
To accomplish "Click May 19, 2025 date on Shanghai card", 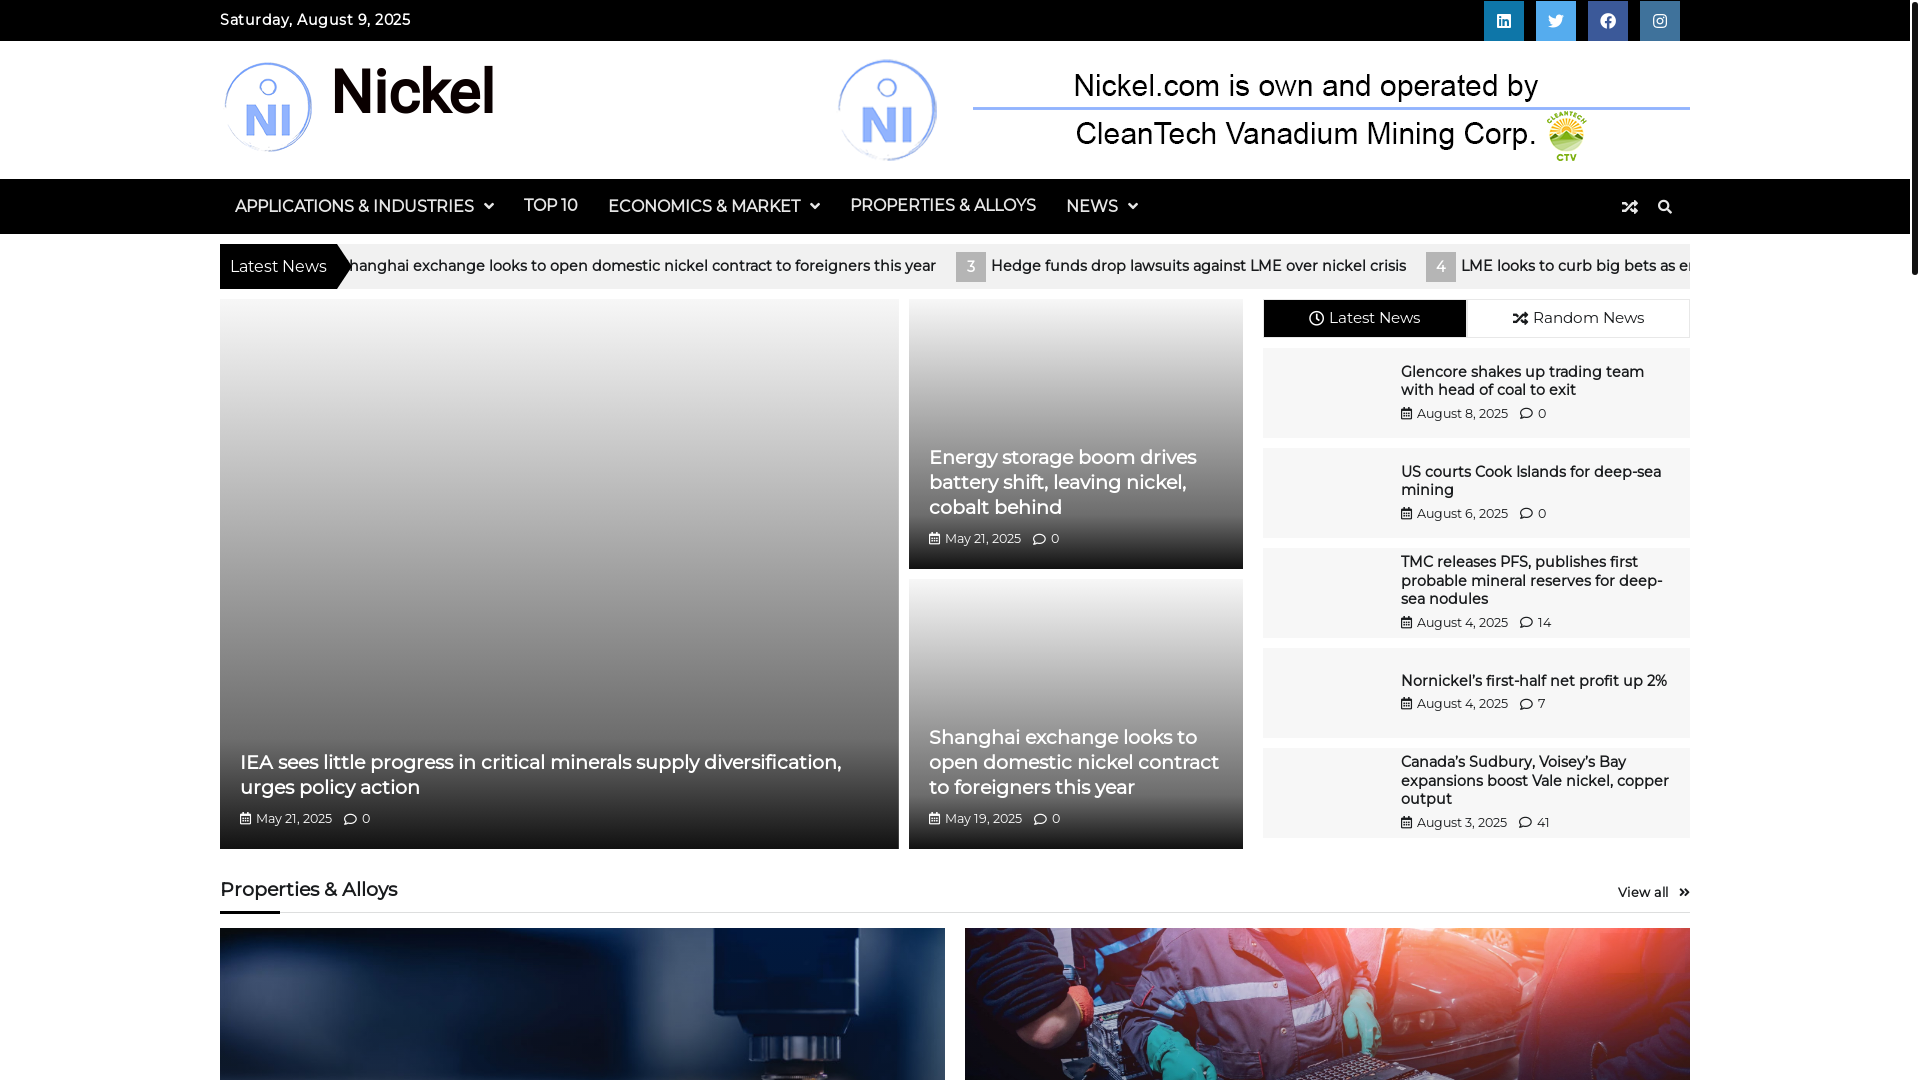I will tap(983, 819).
